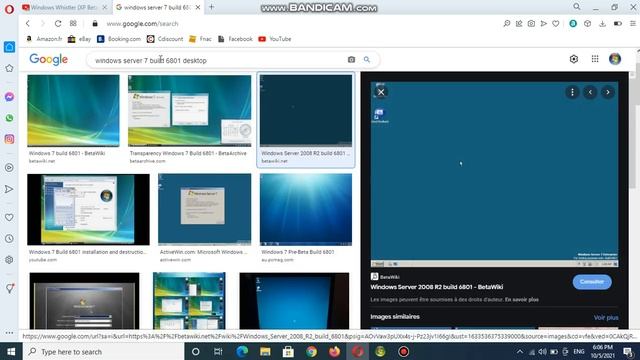Open YouTube bookmark
Viewport: 640px width, 360px height.
(275, 39)
